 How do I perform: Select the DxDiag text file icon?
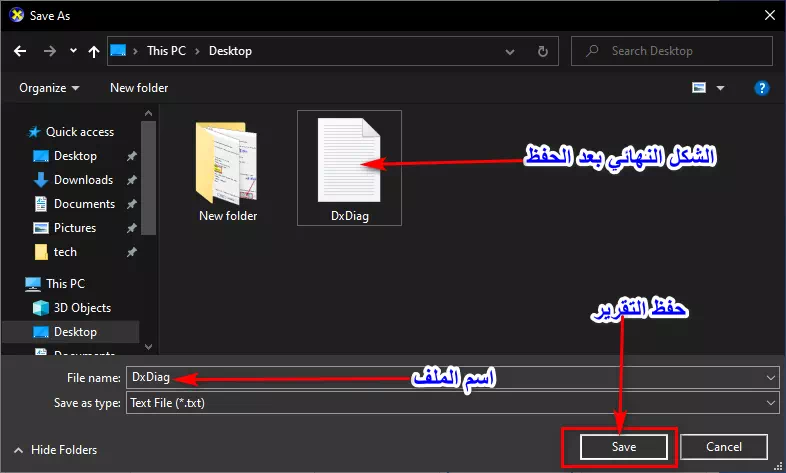349,168
